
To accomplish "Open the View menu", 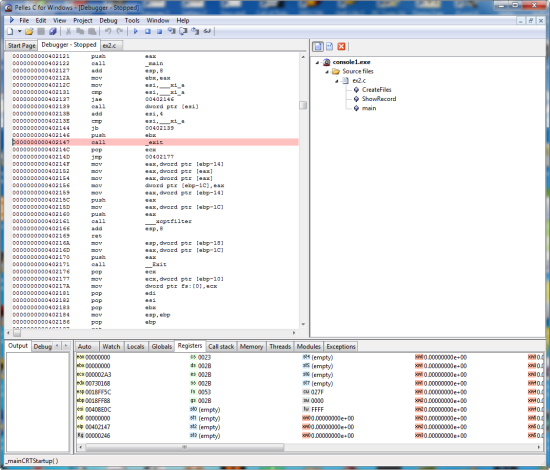I will tap(60, 20).
